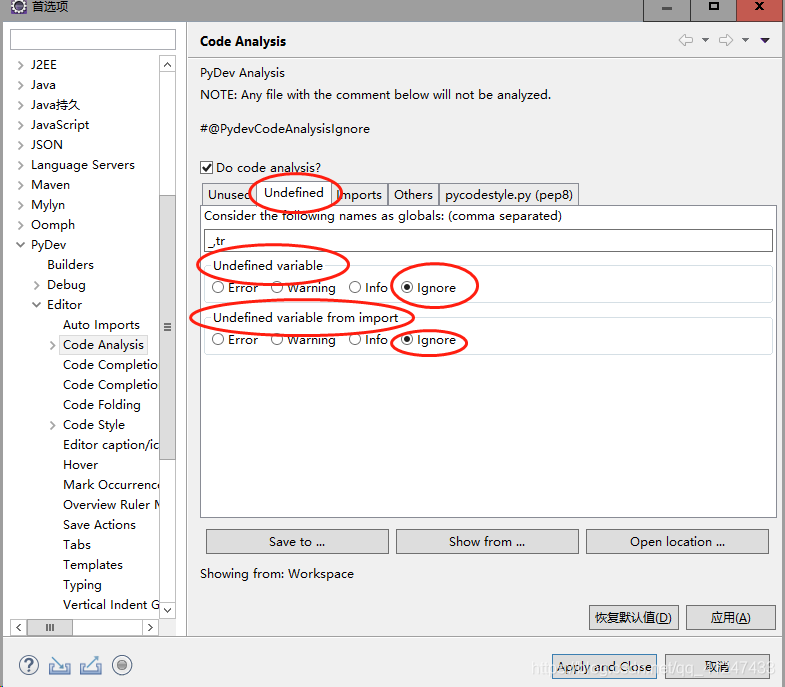The width and height of the screenshot is (785, 687).
Task: Expand the Maven tree node
Action: click(x=20, y=185)
